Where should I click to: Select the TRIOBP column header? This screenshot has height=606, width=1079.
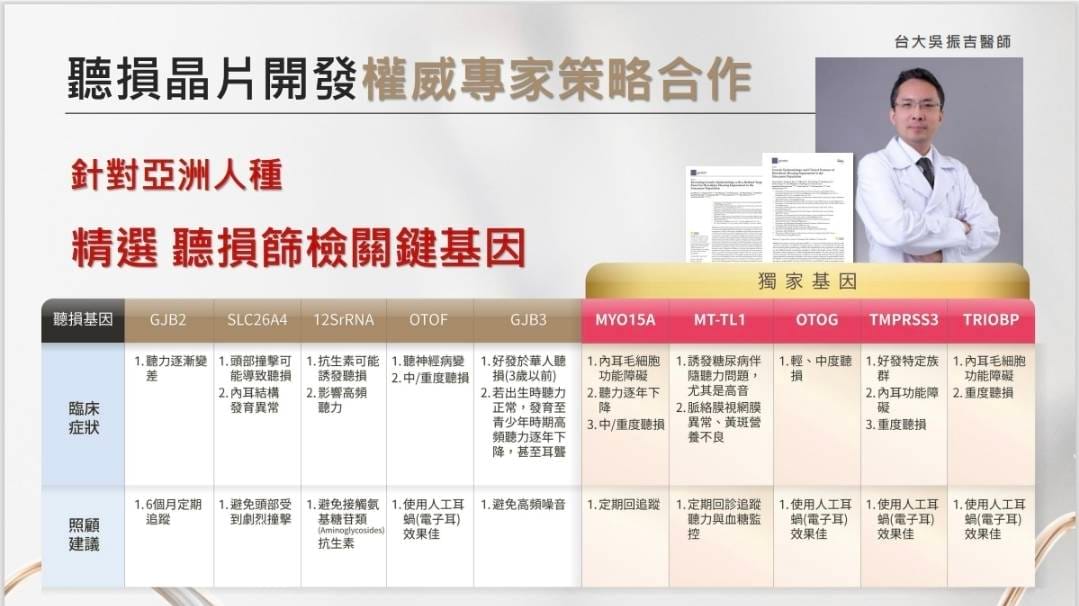coord(990,321)
